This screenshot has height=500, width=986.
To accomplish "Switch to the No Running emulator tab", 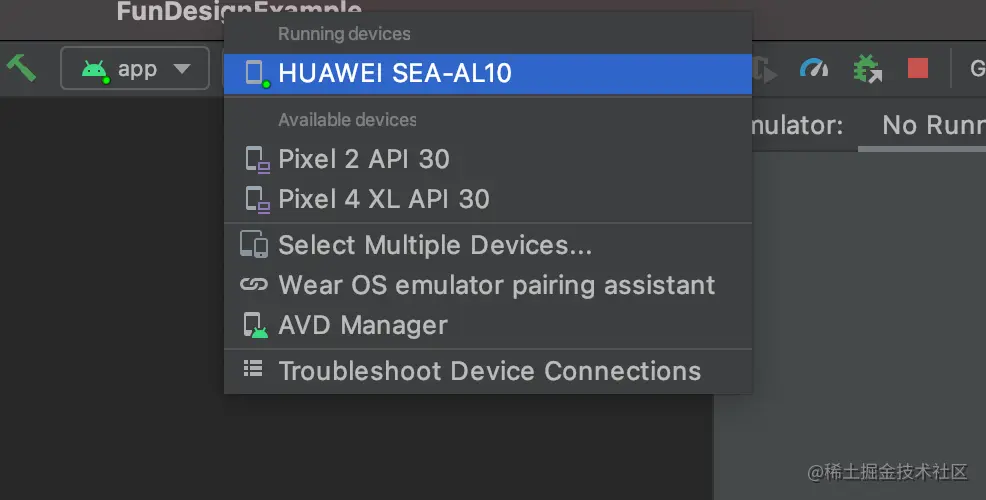I will 933,125.
